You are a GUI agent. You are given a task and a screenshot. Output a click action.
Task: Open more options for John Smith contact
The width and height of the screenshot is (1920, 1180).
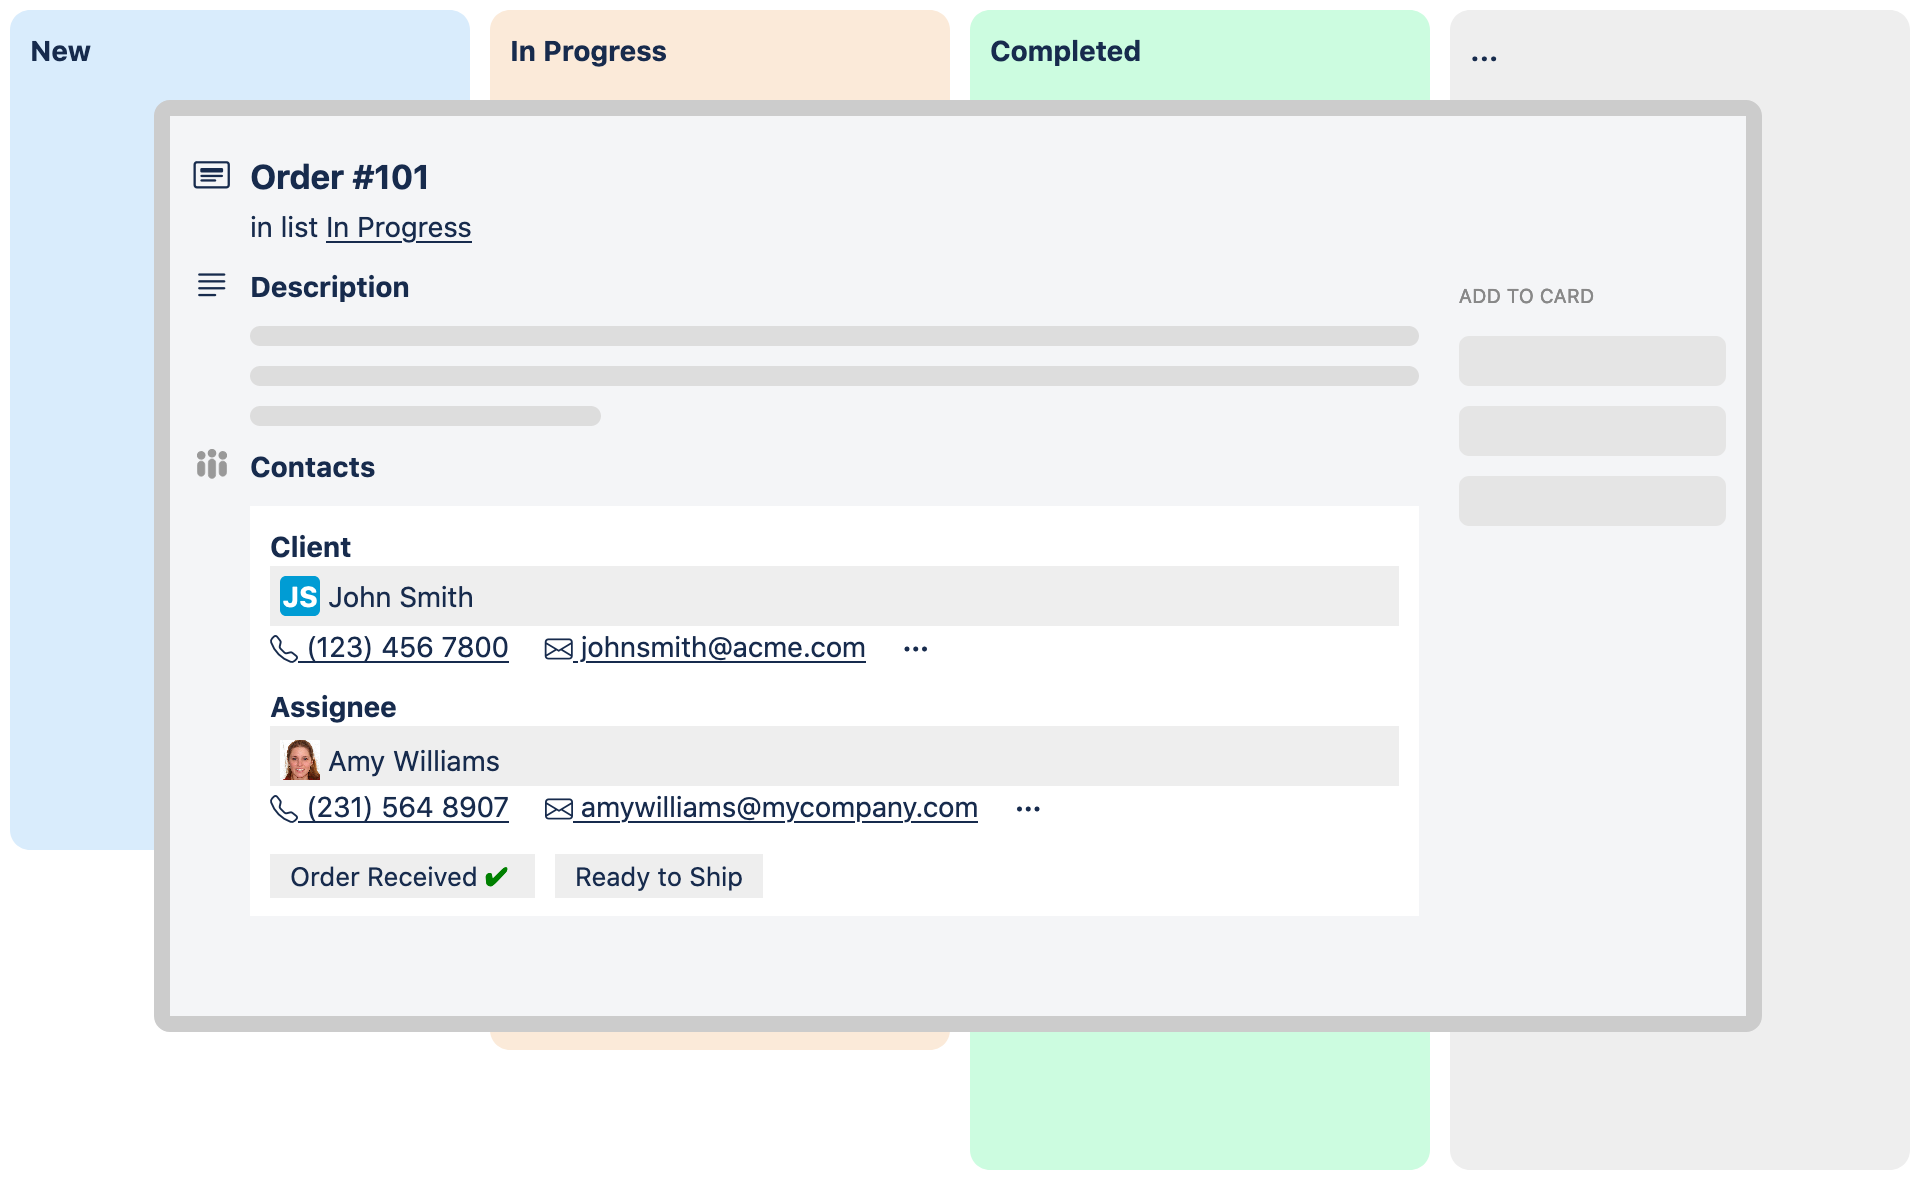pyautogui.click(x=915, y=649)
